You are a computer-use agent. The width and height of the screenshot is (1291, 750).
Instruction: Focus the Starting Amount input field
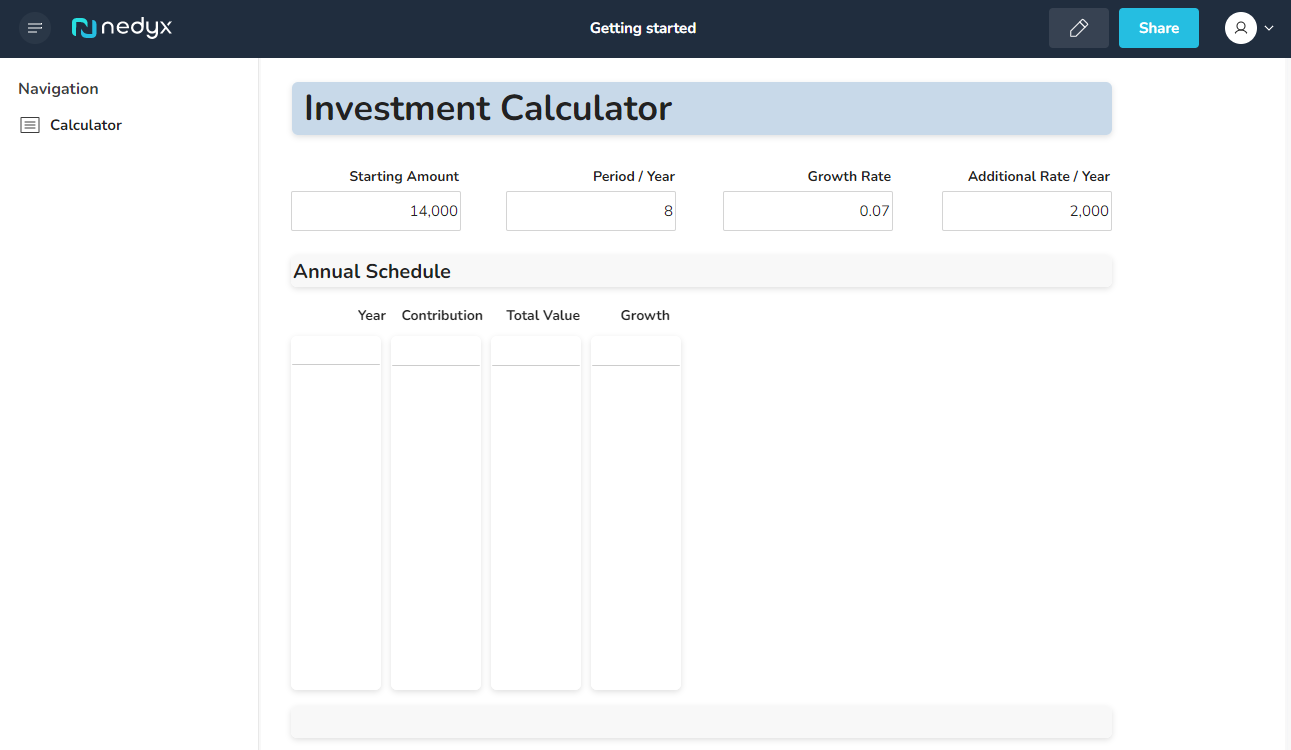click(x=376, y=211)
